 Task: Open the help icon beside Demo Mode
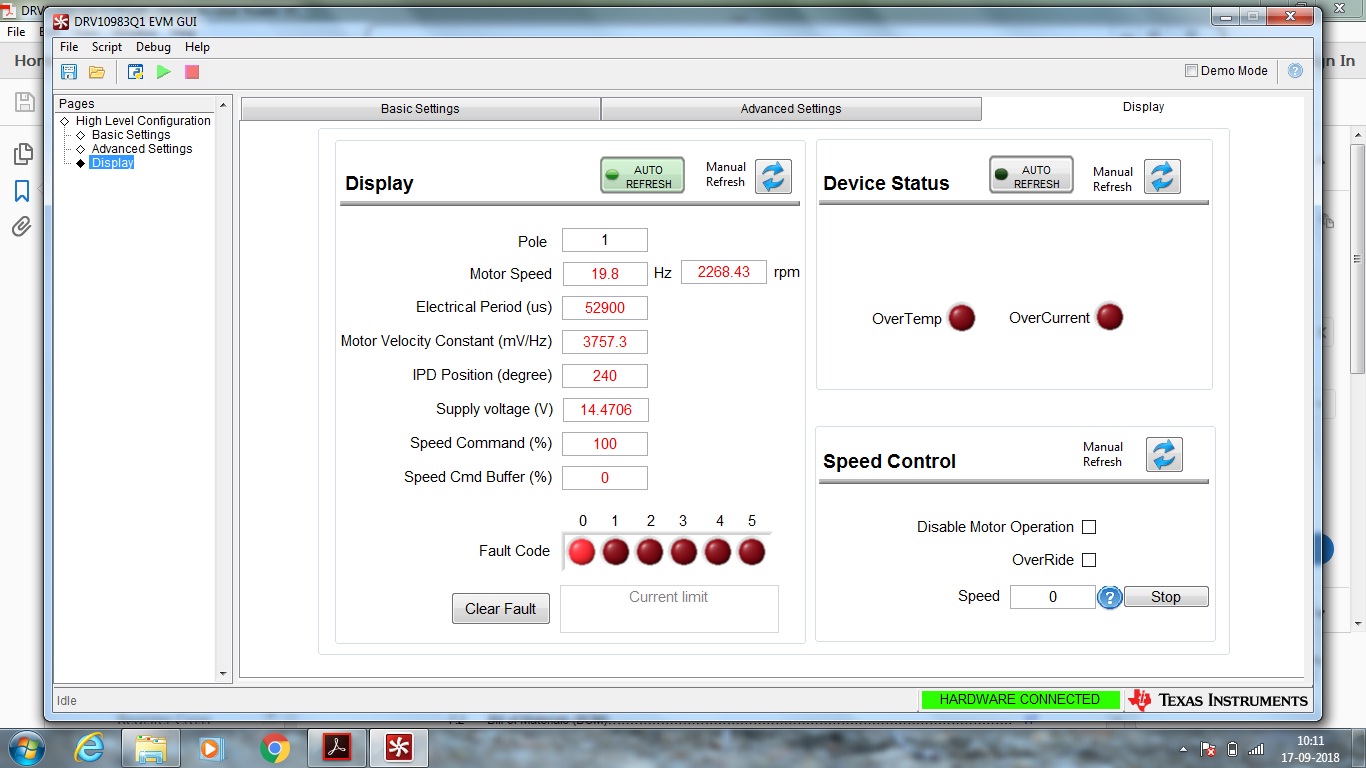pos(1295,71)
